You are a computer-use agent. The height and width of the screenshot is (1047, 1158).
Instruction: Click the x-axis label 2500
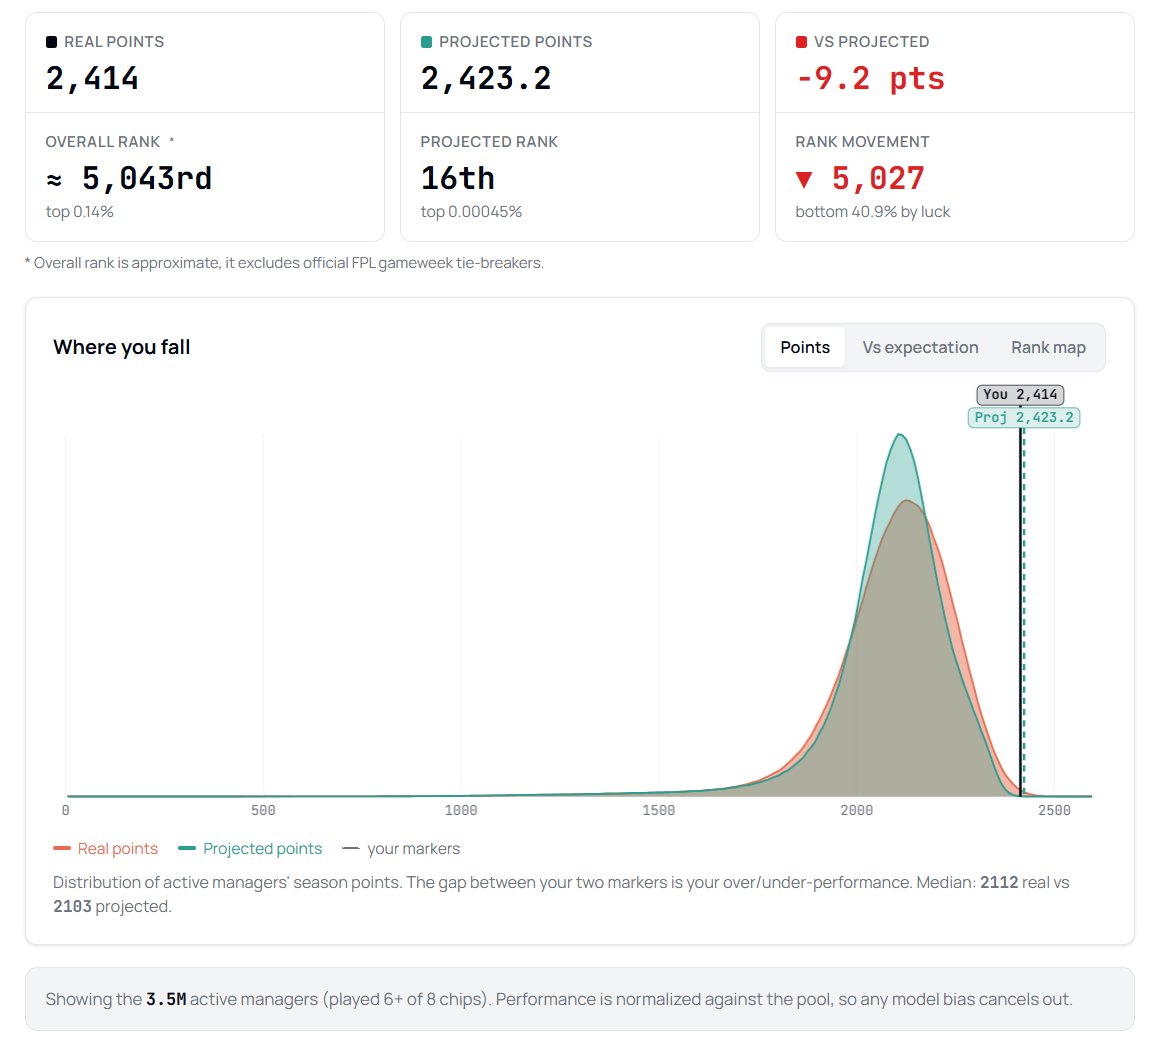pos(1054,811)
